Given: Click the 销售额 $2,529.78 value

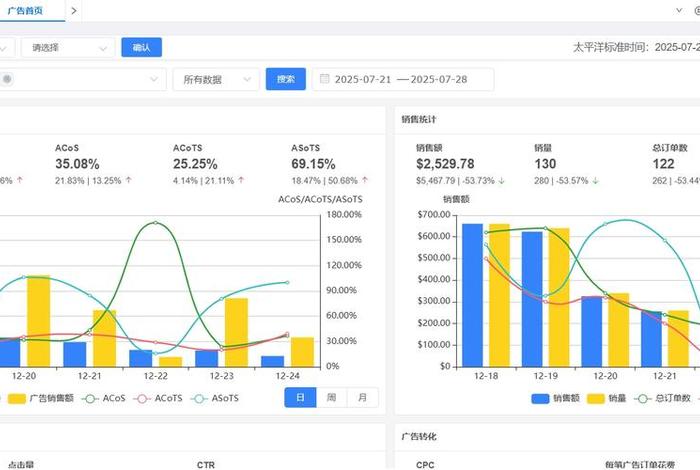Looking at the screenshot, I should (x=445, y=164).
